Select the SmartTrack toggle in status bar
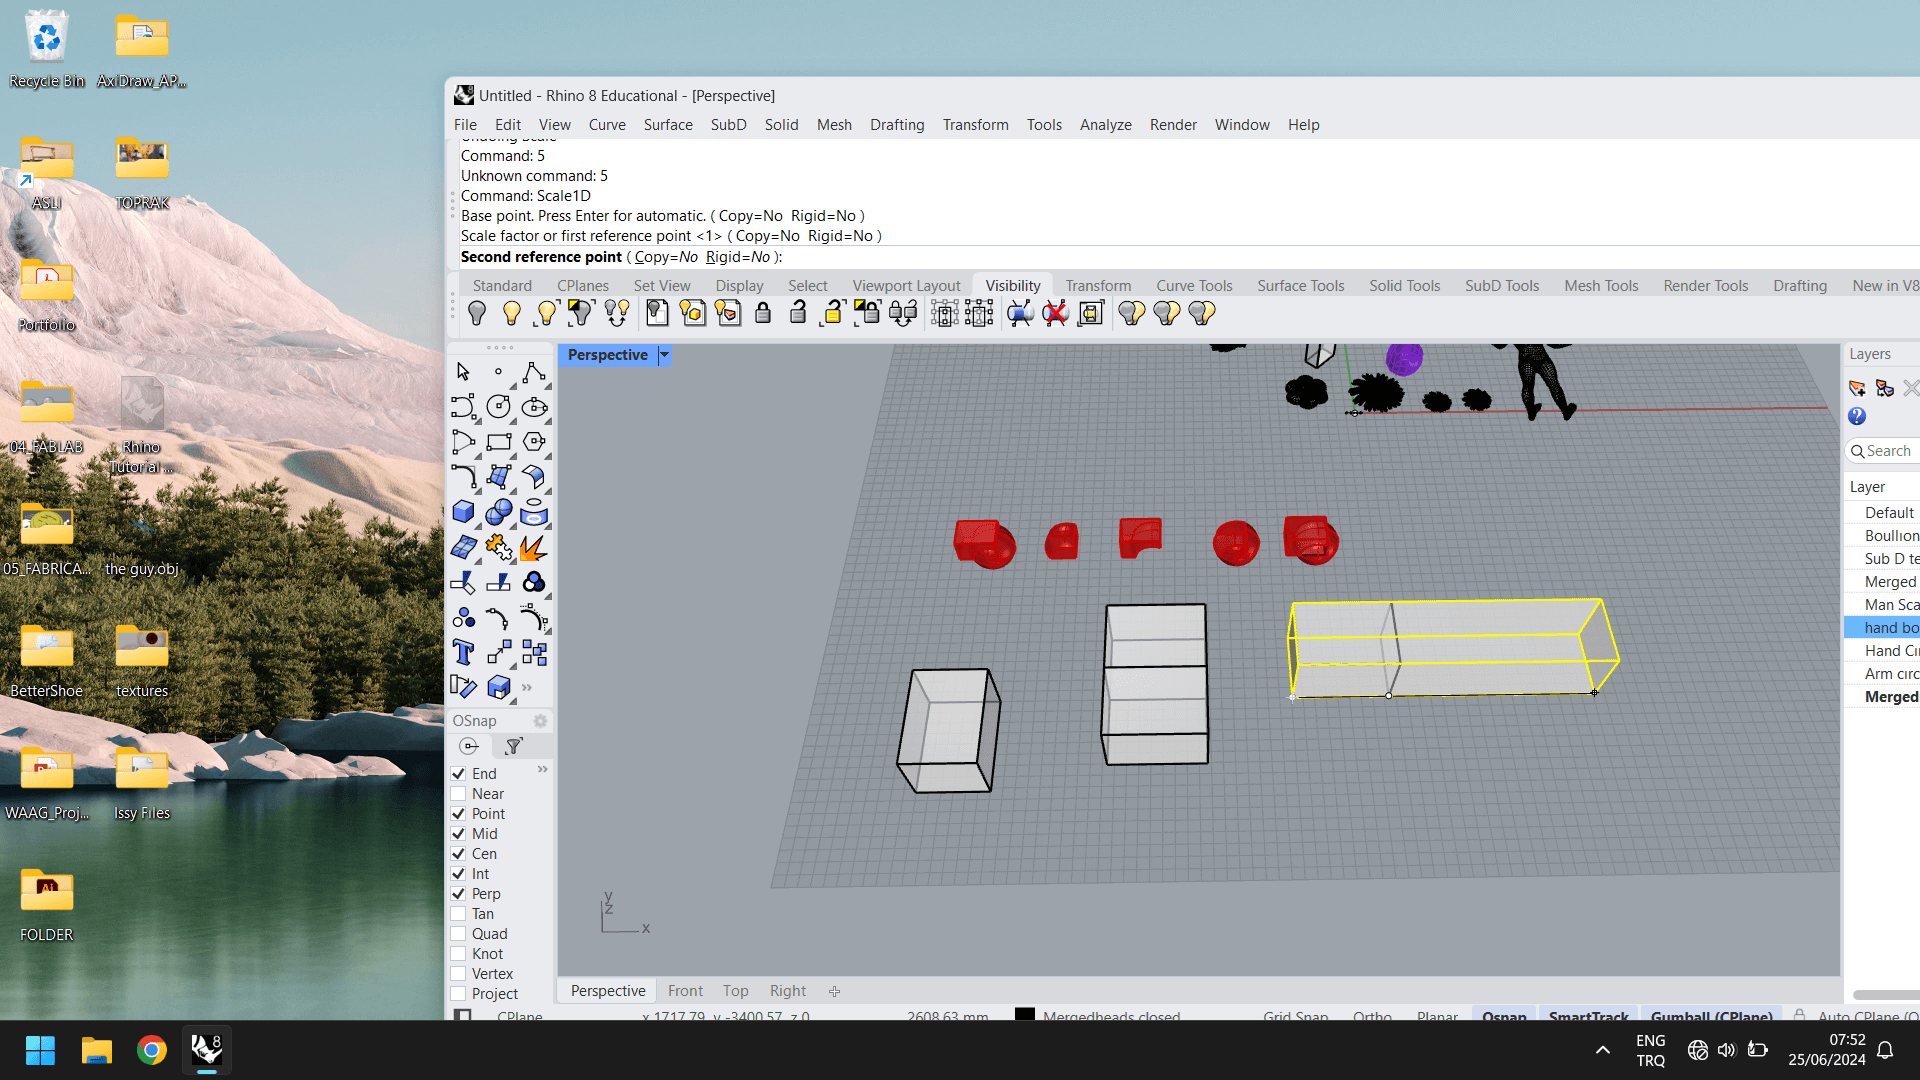The image size is (1920, 1080). 1589,1015
